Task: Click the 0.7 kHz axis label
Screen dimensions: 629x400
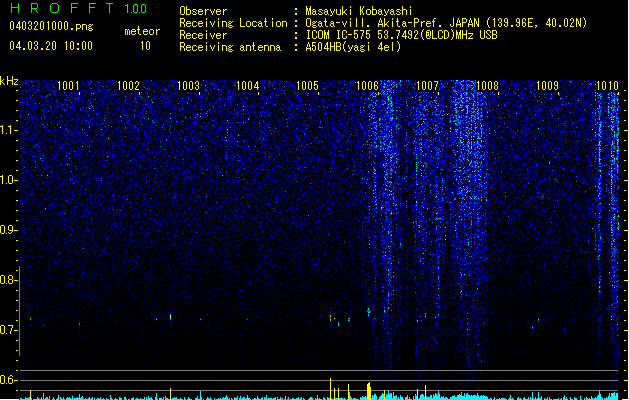Action: (x=9, y=330)
